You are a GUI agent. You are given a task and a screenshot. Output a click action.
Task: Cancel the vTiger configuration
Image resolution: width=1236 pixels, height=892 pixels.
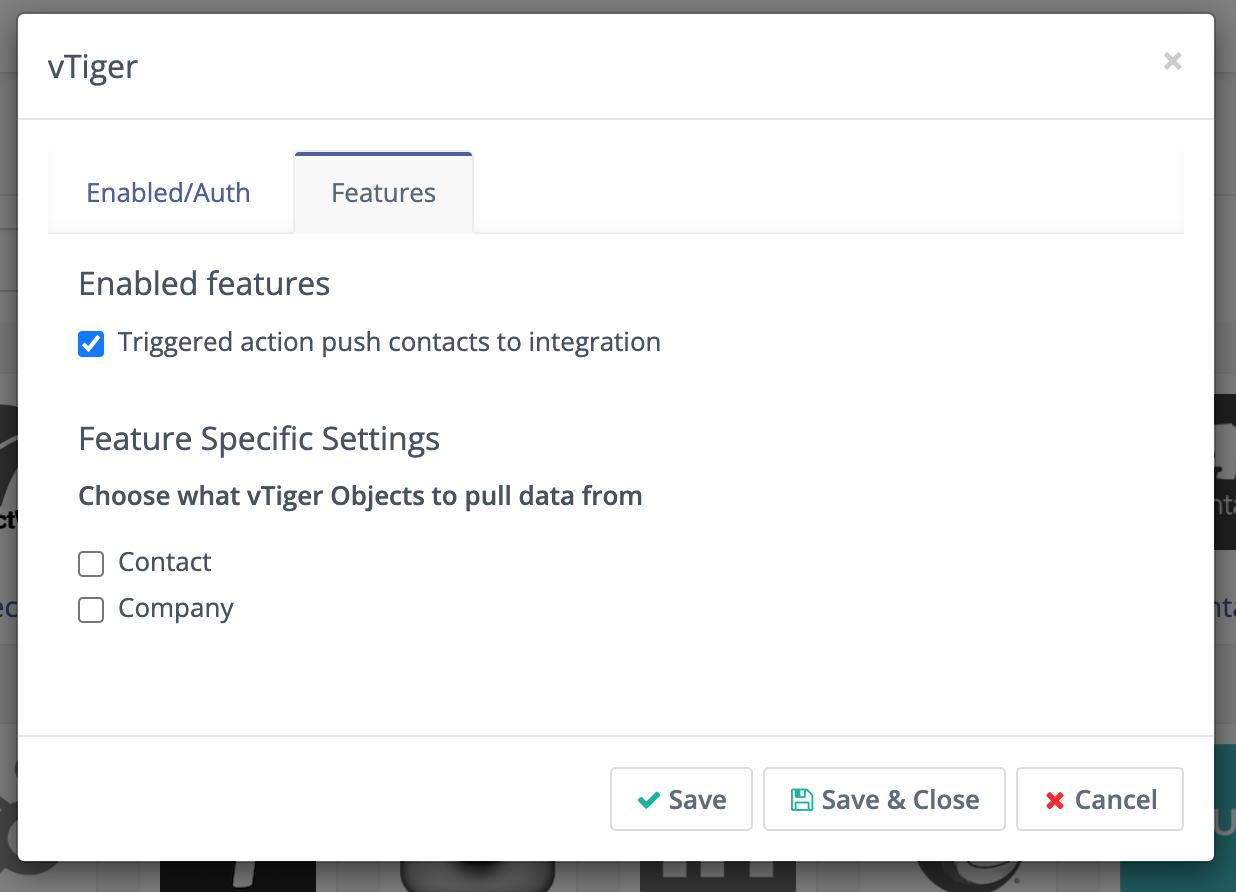(x=1100, y=800)
